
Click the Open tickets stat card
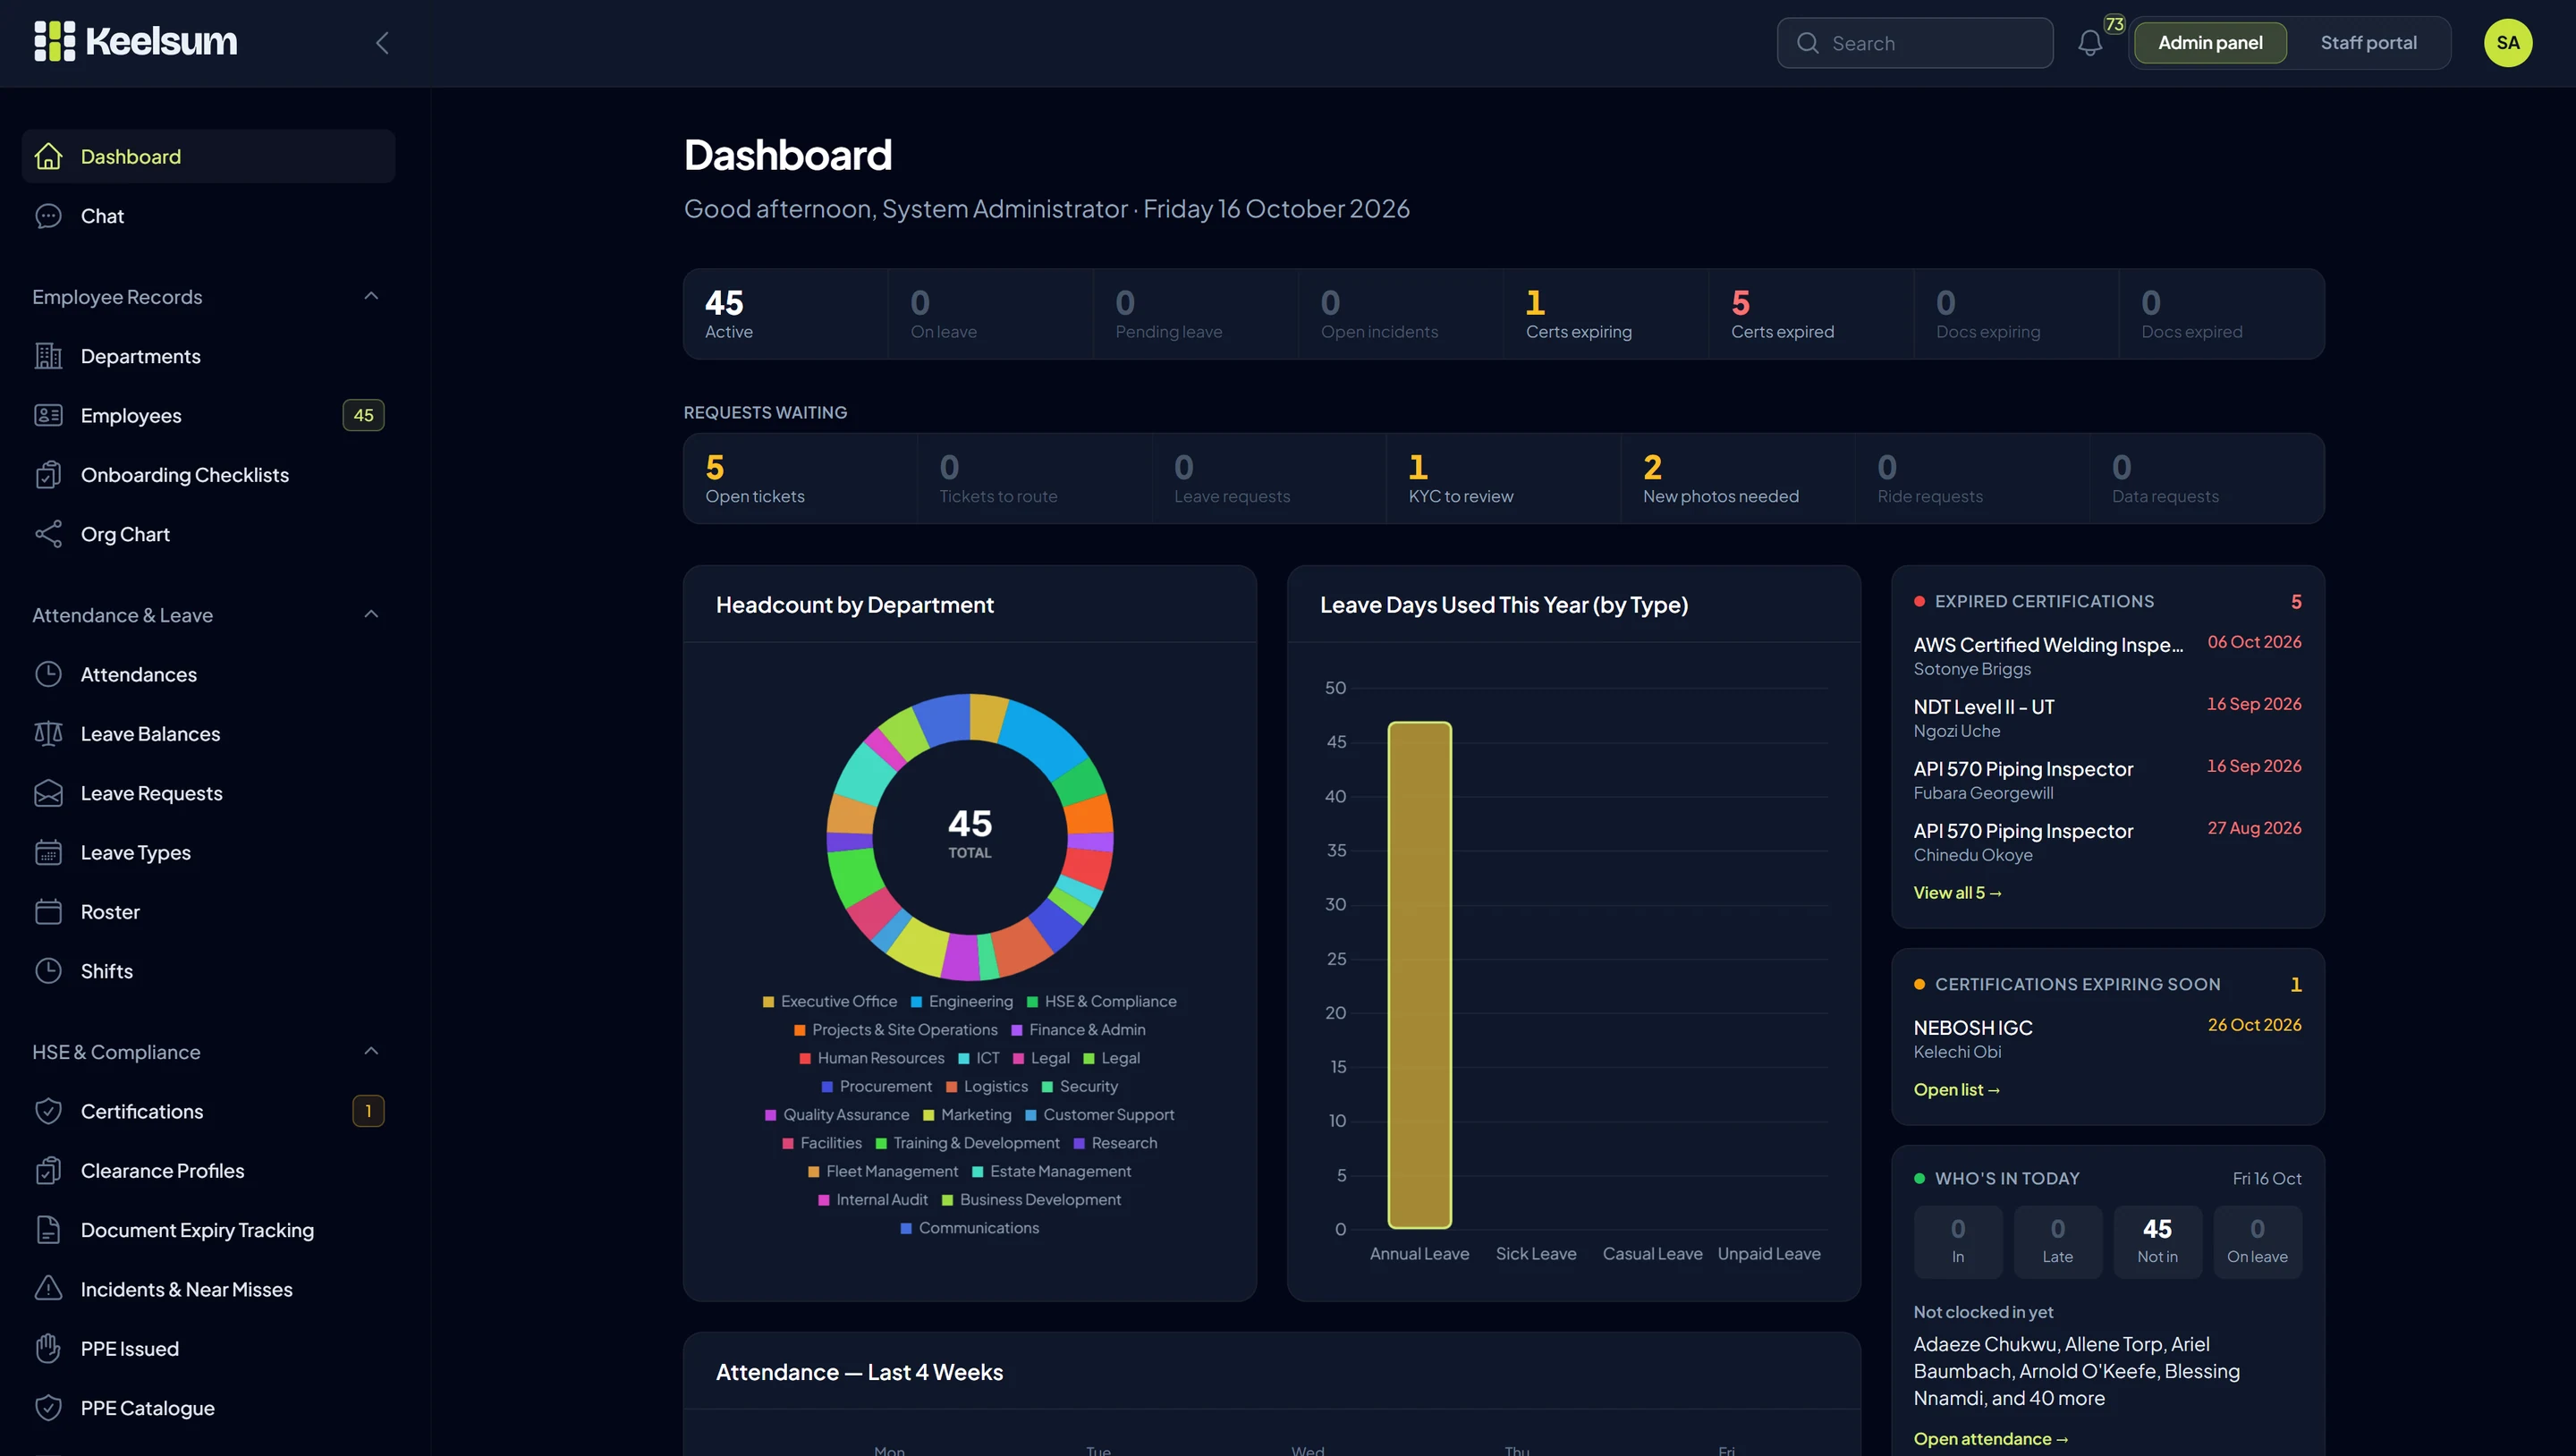[x=800, y=478]
